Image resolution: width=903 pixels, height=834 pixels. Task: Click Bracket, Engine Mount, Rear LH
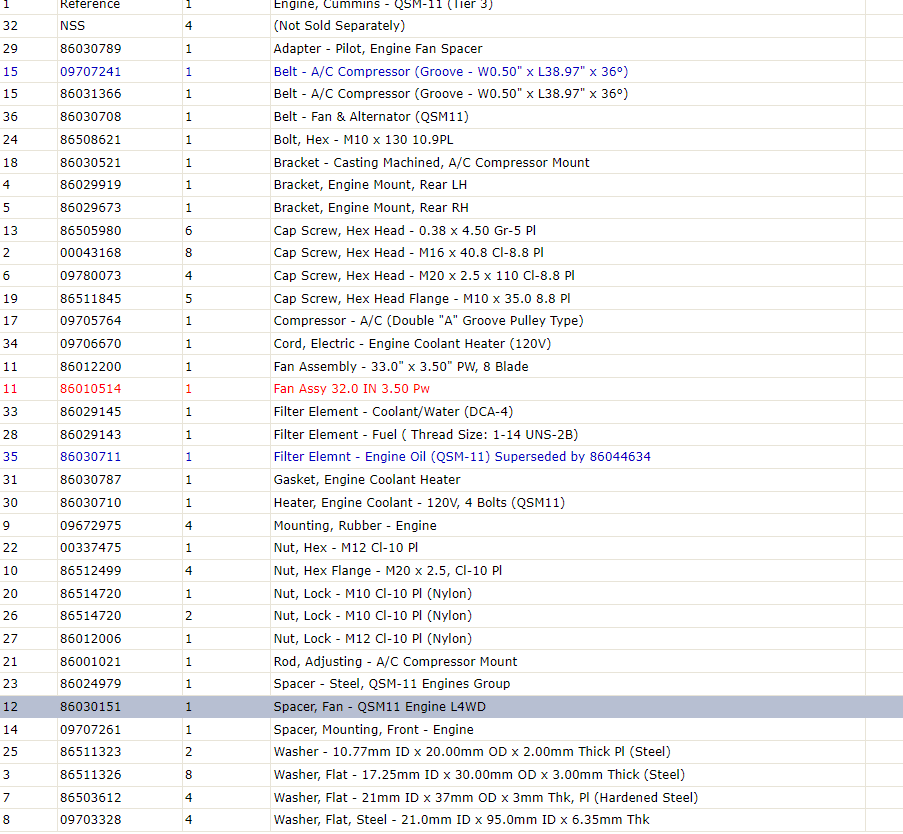[370, 185]
